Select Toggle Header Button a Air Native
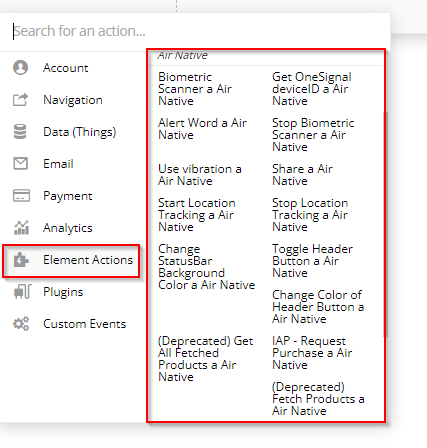Viewport: 427px width, 448px height. [x=312, y=261]
